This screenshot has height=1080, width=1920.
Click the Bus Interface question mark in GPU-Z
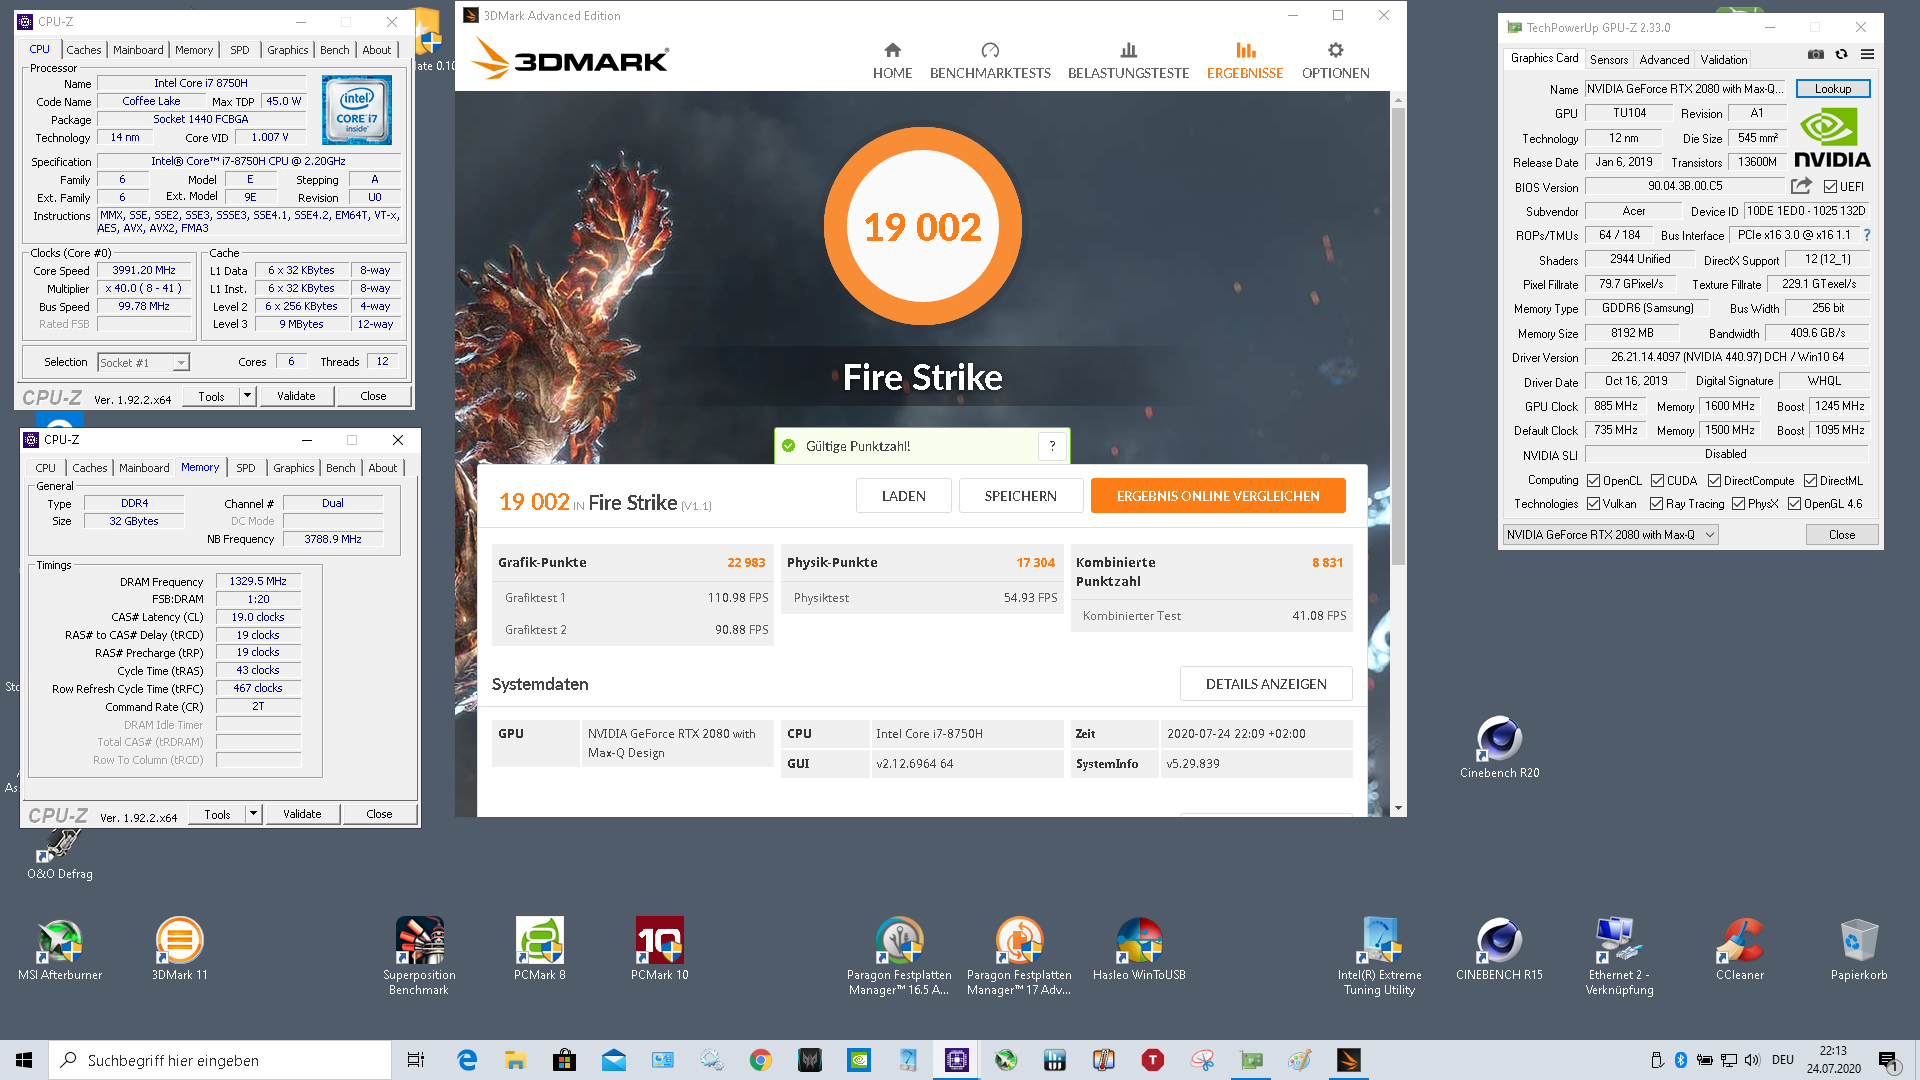pyautogui.click(x=1866, y=235)
